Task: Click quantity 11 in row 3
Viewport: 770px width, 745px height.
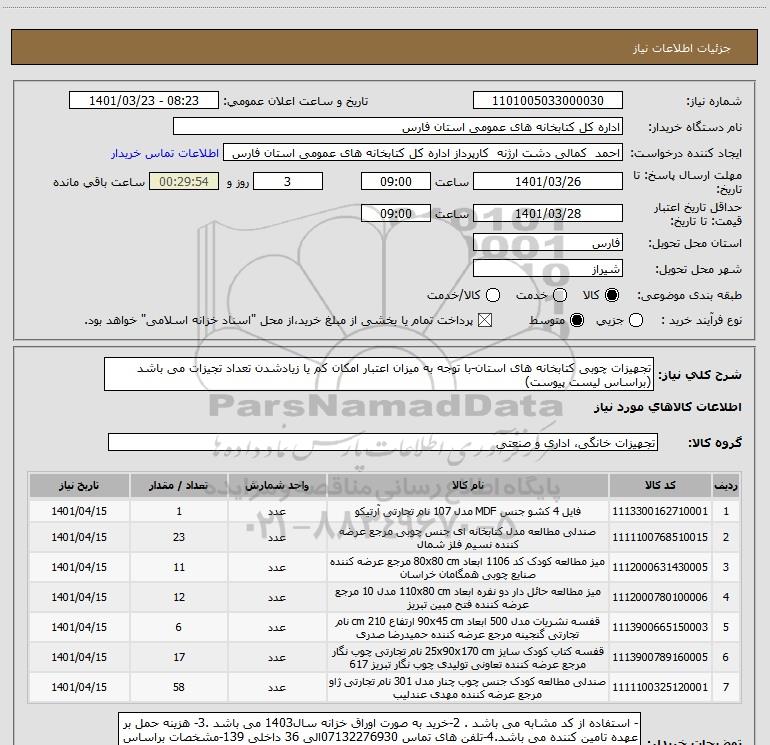Action: pos(179,567)
